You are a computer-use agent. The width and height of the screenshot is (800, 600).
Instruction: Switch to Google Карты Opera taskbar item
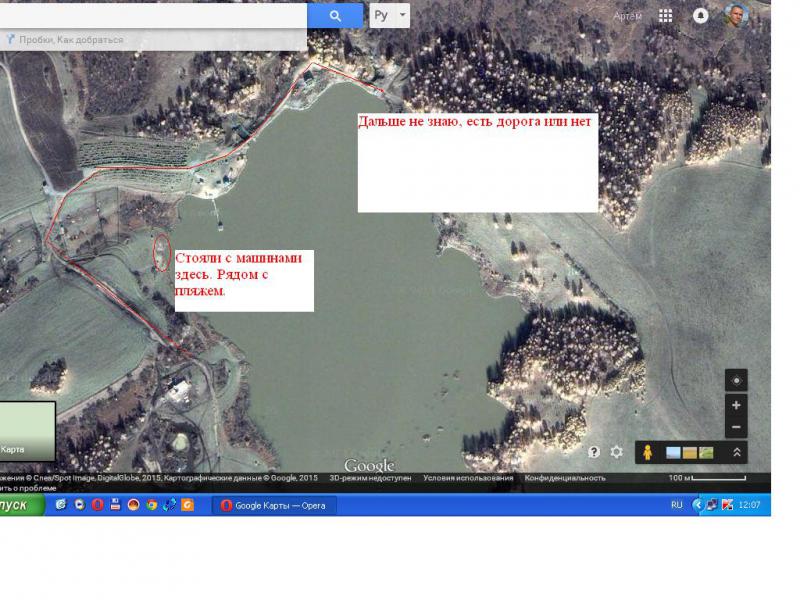(274, 505)
